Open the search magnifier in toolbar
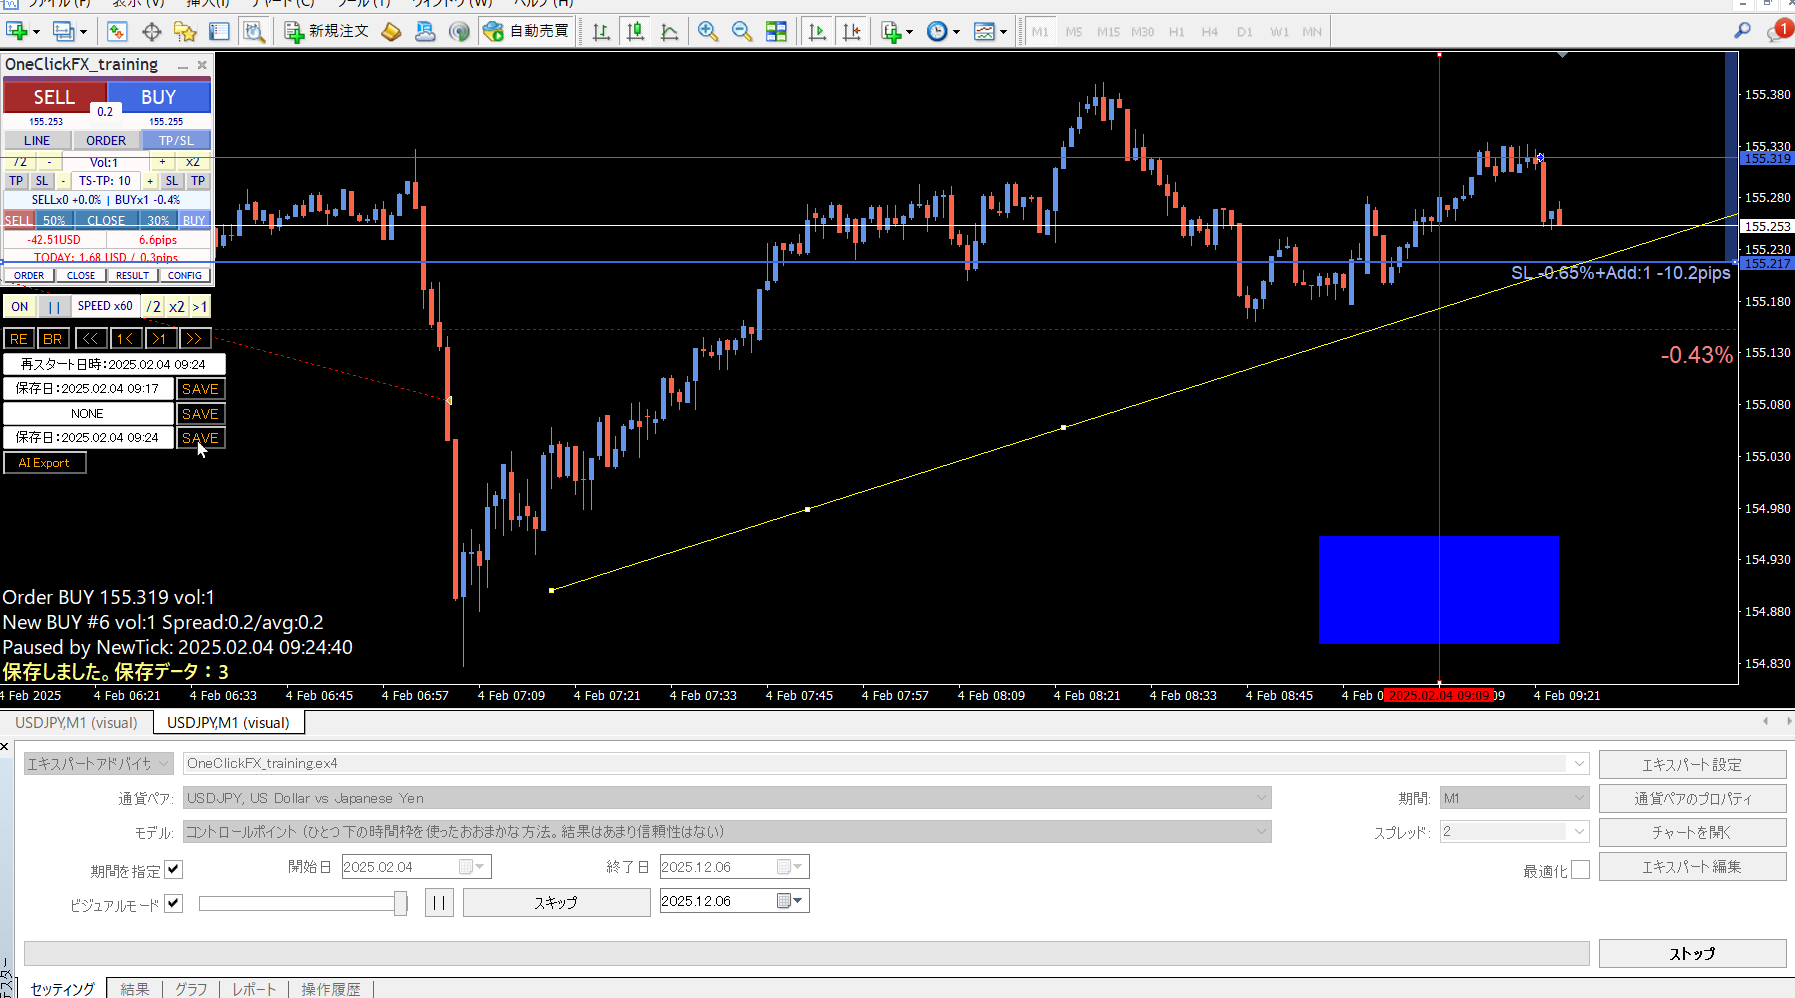 coord(1742,32)
